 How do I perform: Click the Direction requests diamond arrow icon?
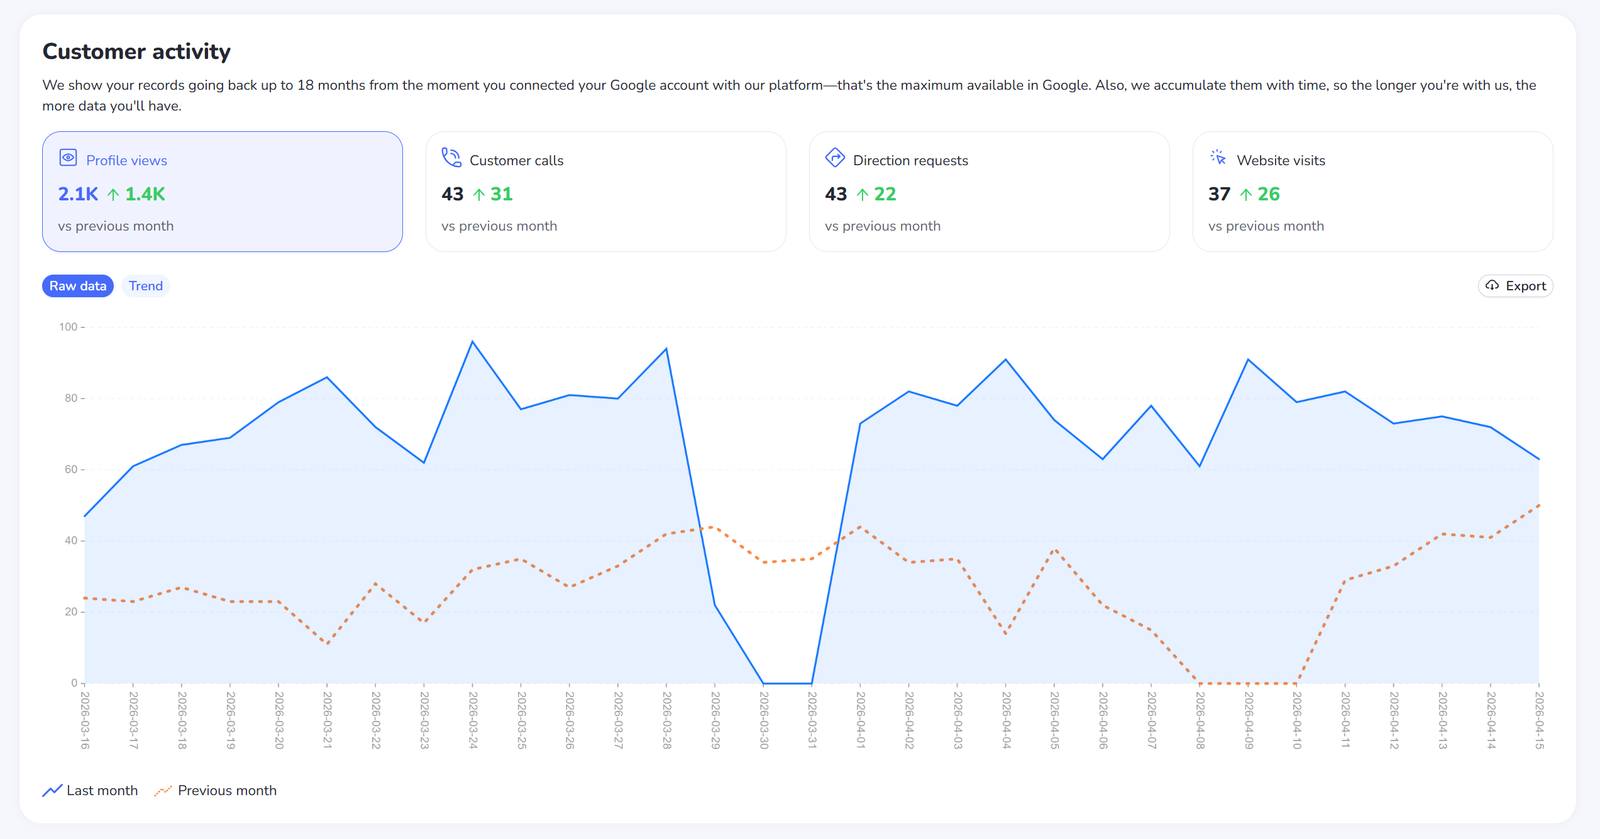pos(835,158)
